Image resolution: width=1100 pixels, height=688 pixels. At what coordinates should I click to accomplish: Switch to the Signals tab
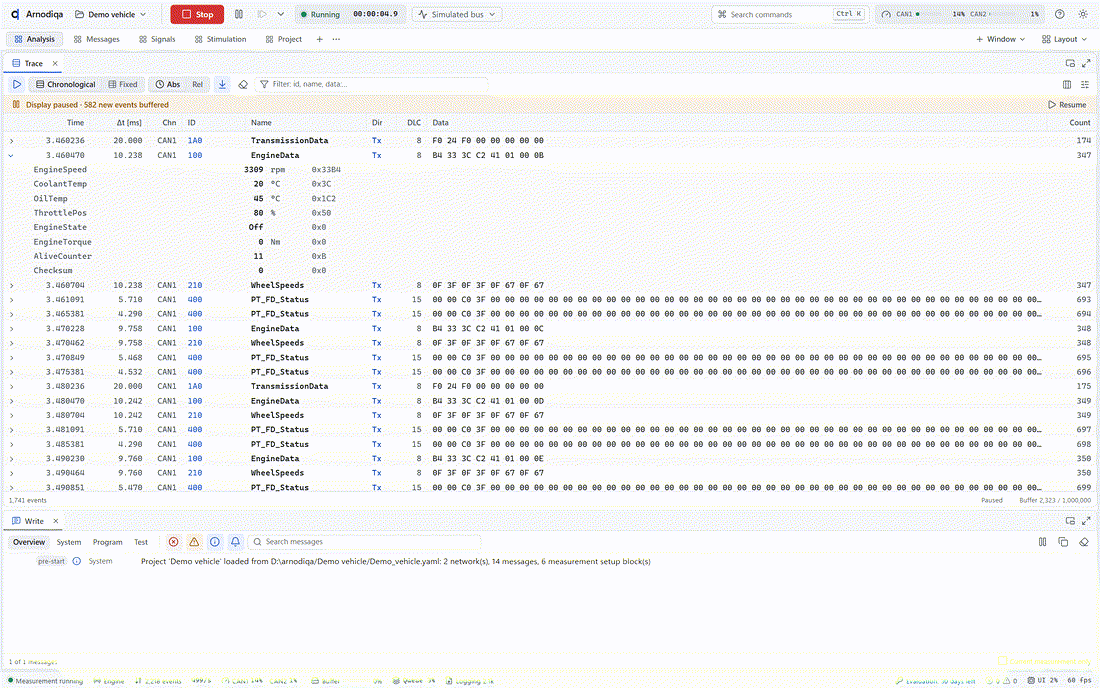pos(157,39)
